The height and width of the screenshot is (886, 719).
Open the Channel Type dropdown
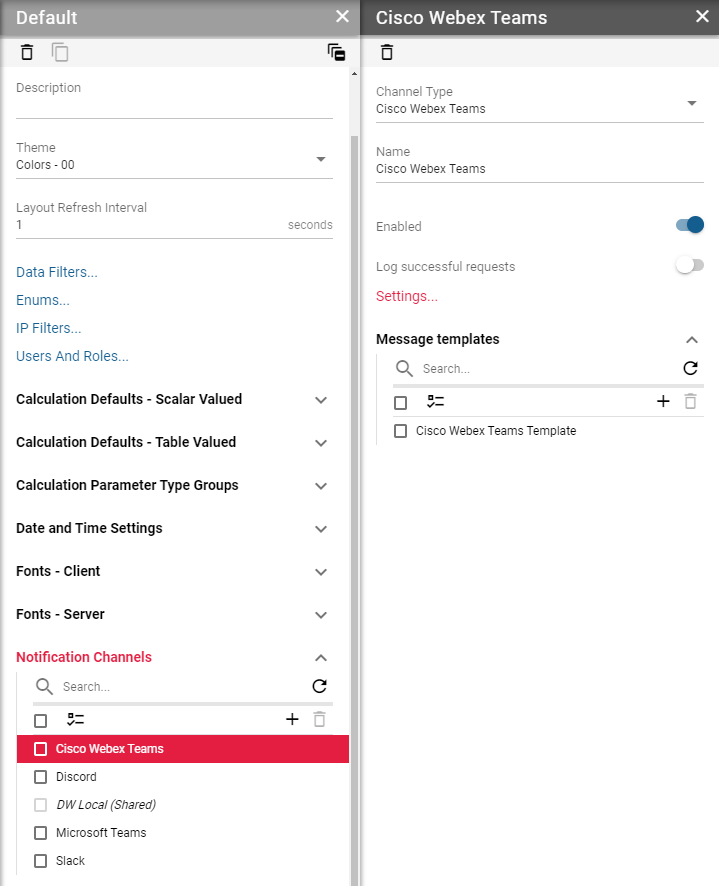coord(692,103)
